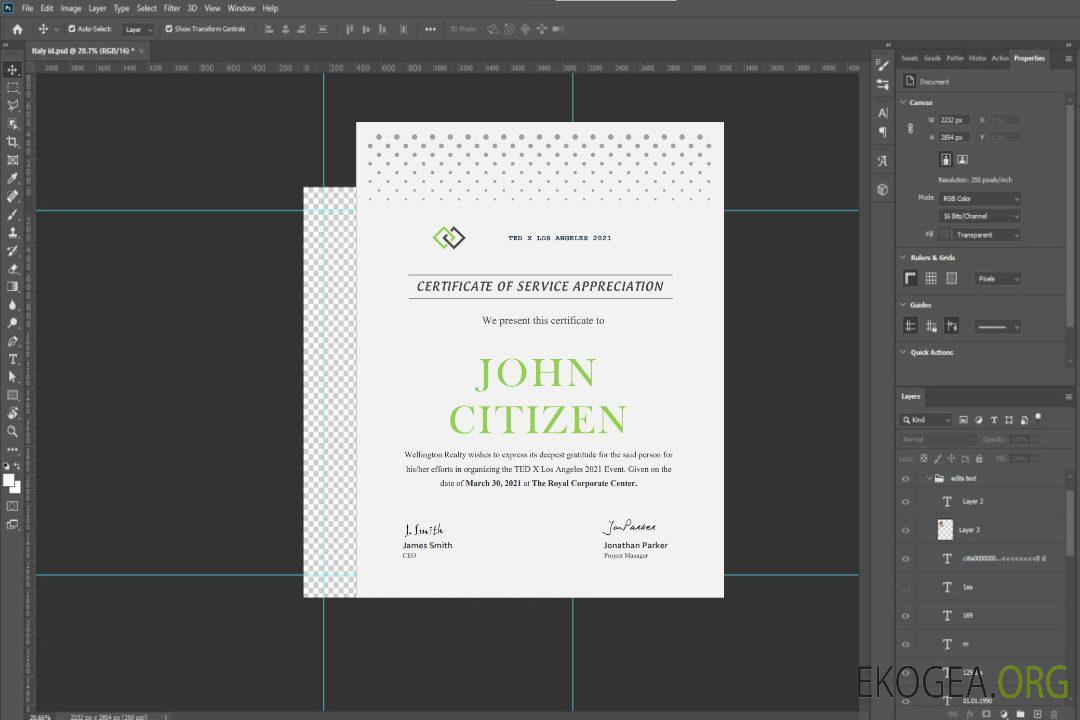The height and width of the screenshot is (720, 1080).
Task: Open the Filter menu
Action: click(x=172, y=8)
